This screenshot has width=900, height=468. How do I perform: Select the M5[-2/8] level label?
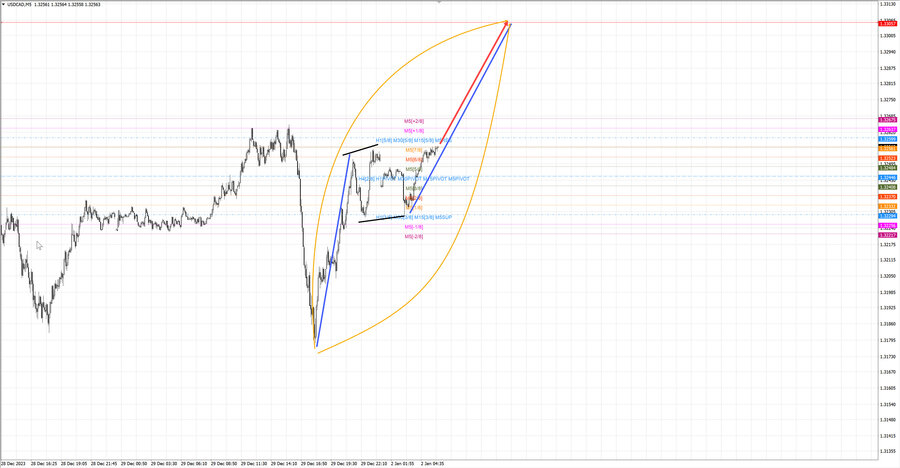pyautogui.click(x=414, y=236)
